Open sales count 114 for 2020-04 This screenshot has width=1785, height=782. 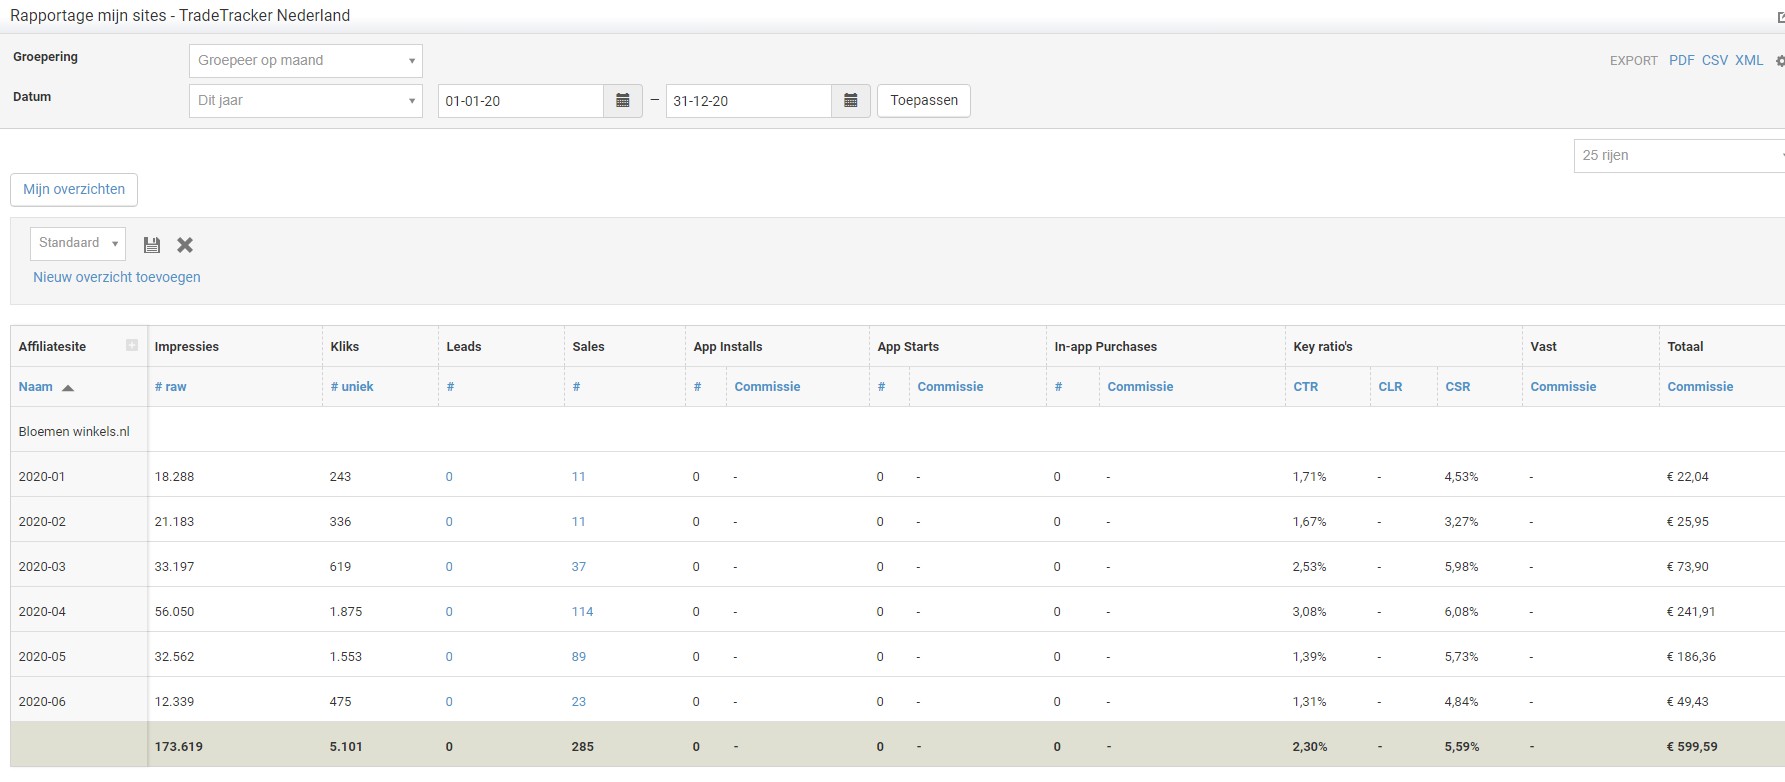(582, 612)
